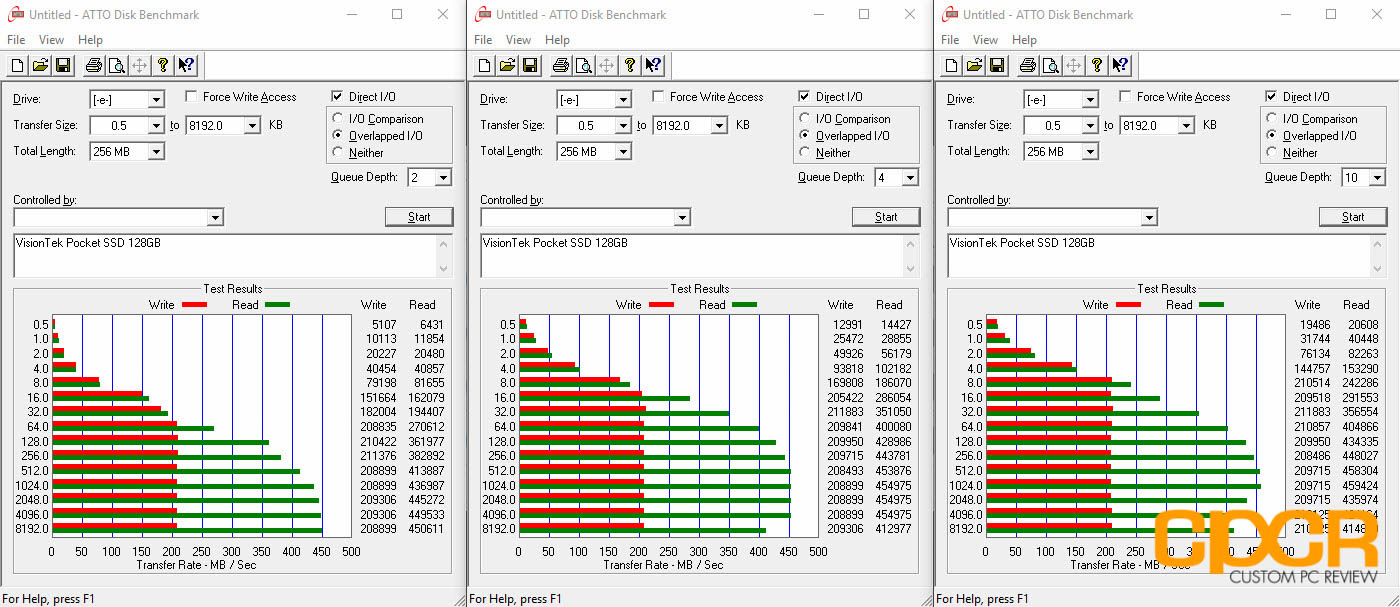Open the Help menu in the middle window
The height and width of the screenshot is (607, 1400).
coord(558,40)
